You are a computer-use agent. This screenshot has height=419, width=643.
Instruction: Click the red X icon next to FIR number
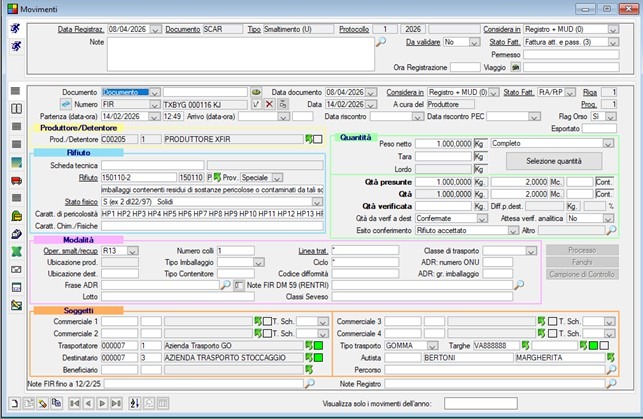[x=269, y=104]
